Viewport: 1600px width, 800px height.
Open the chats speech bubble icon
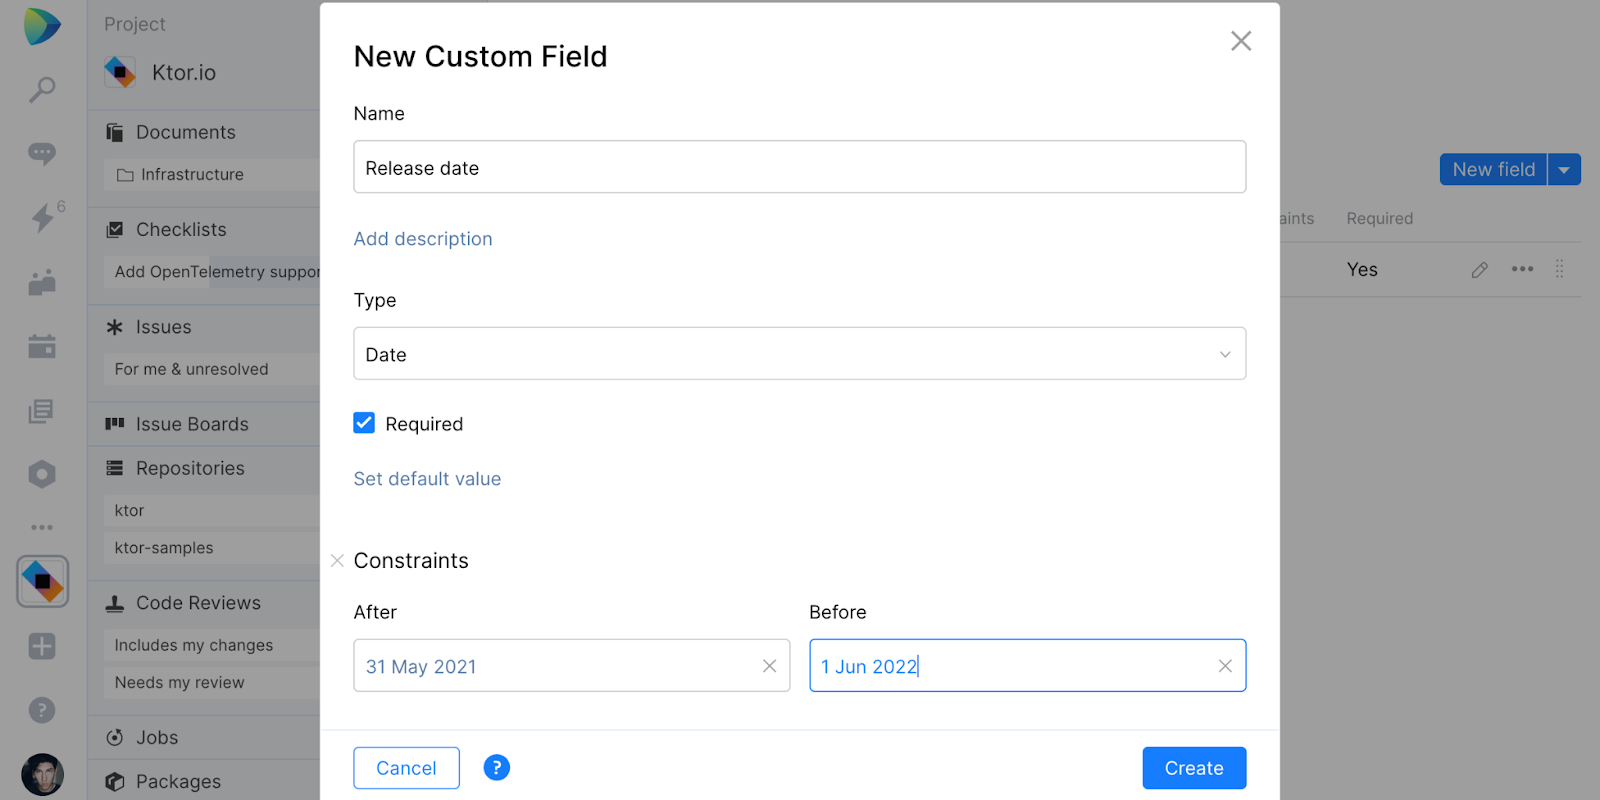coord(42,153)
